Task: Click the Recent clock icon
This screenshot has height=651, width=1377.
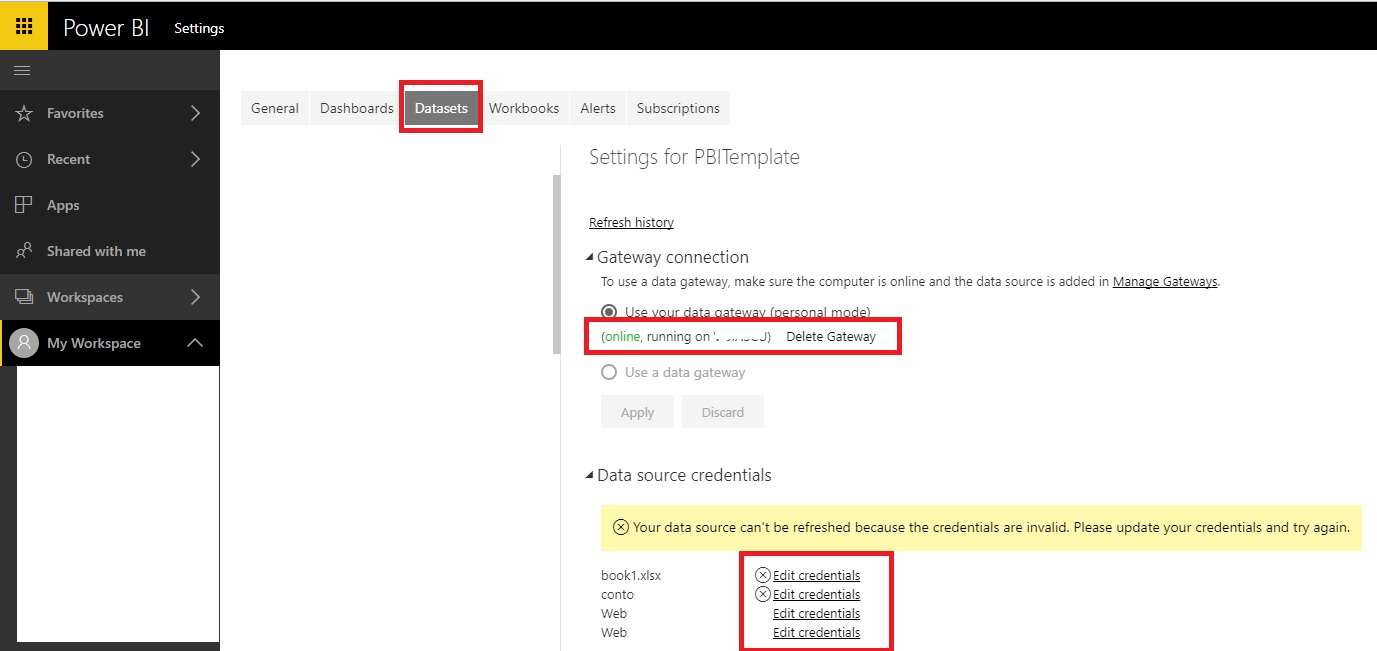Action: [25, 160]
